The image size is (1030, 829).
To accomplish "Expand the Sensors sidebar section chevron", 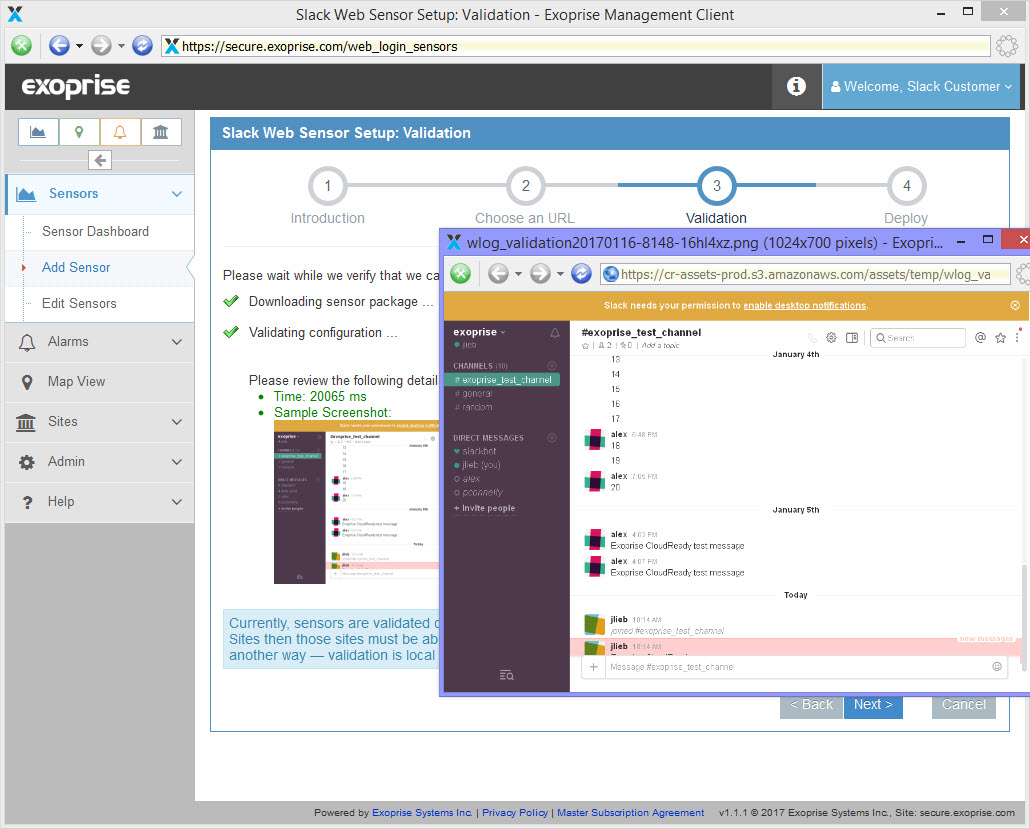I will coord(177,194).
